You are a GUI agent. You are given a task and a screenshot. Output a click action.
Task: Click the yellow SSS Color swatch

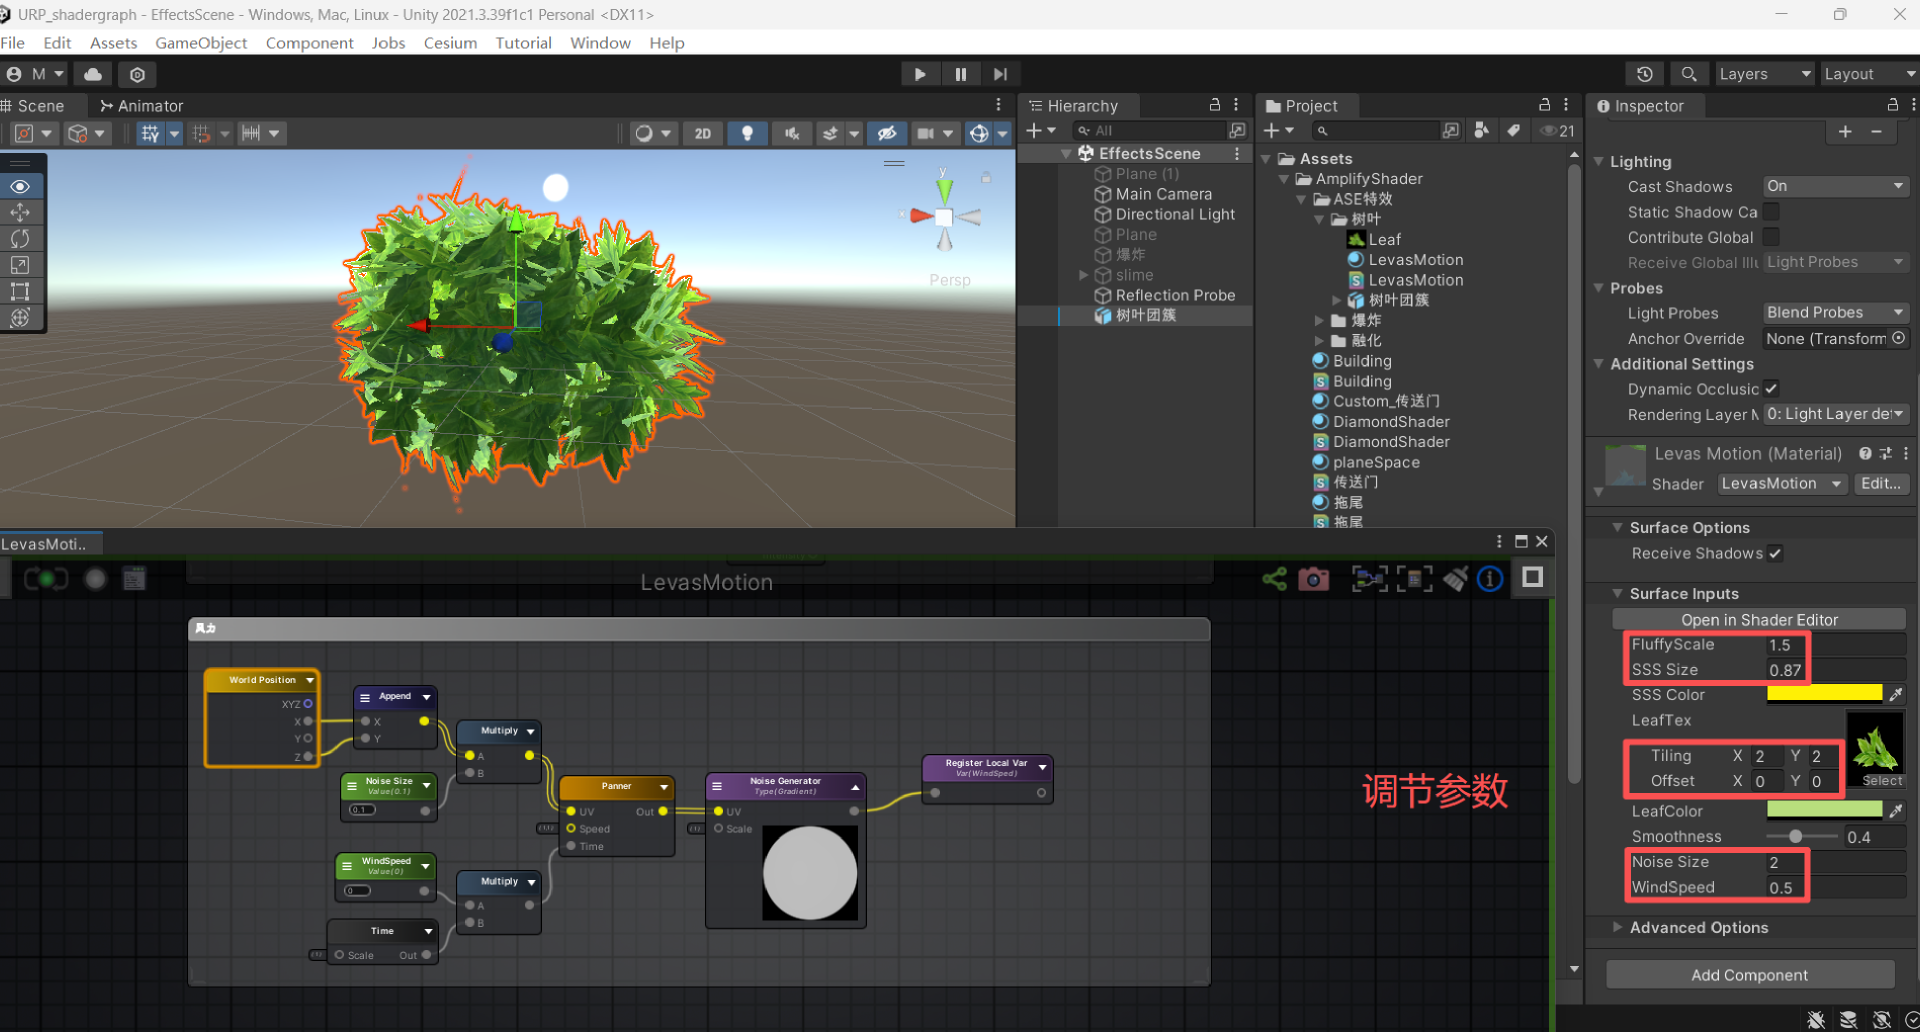pyautogui.click(x=1824, y=694)
